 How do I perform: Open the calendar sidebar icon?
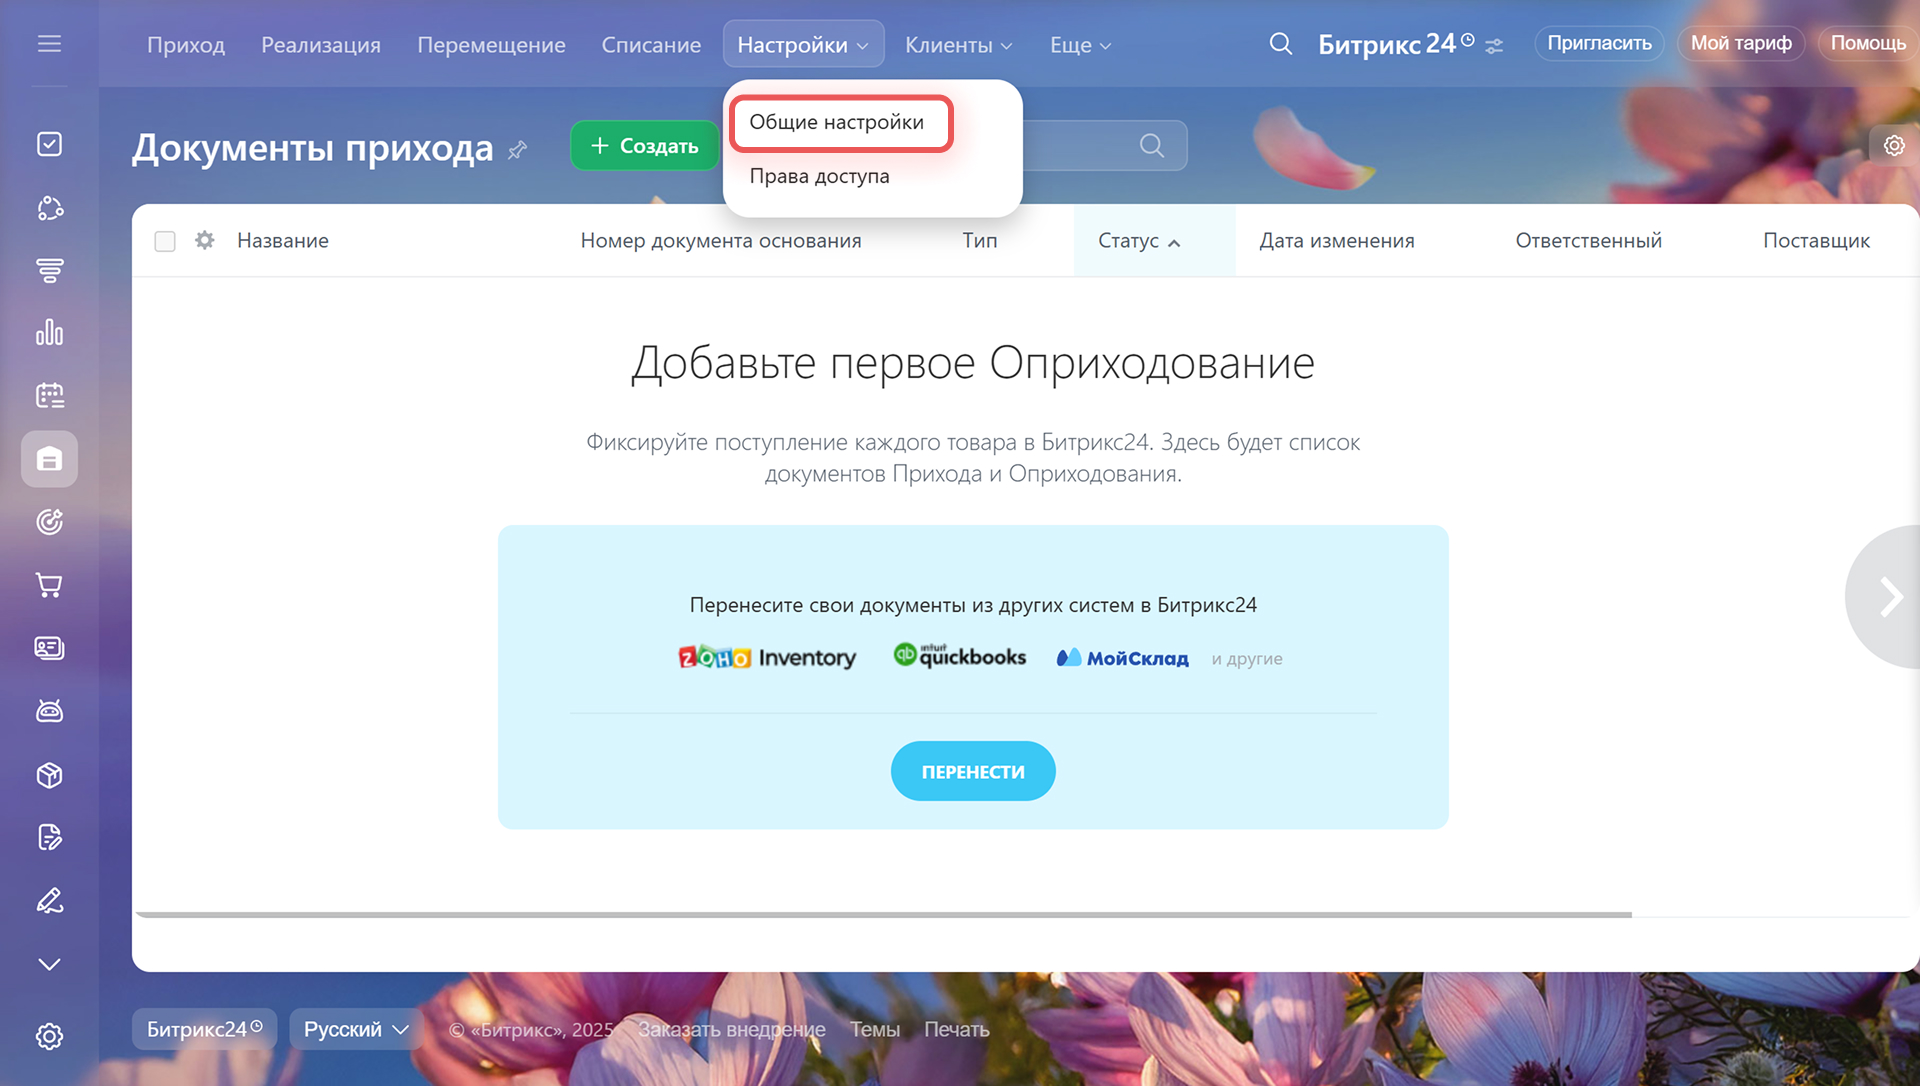tap(49, 395)
